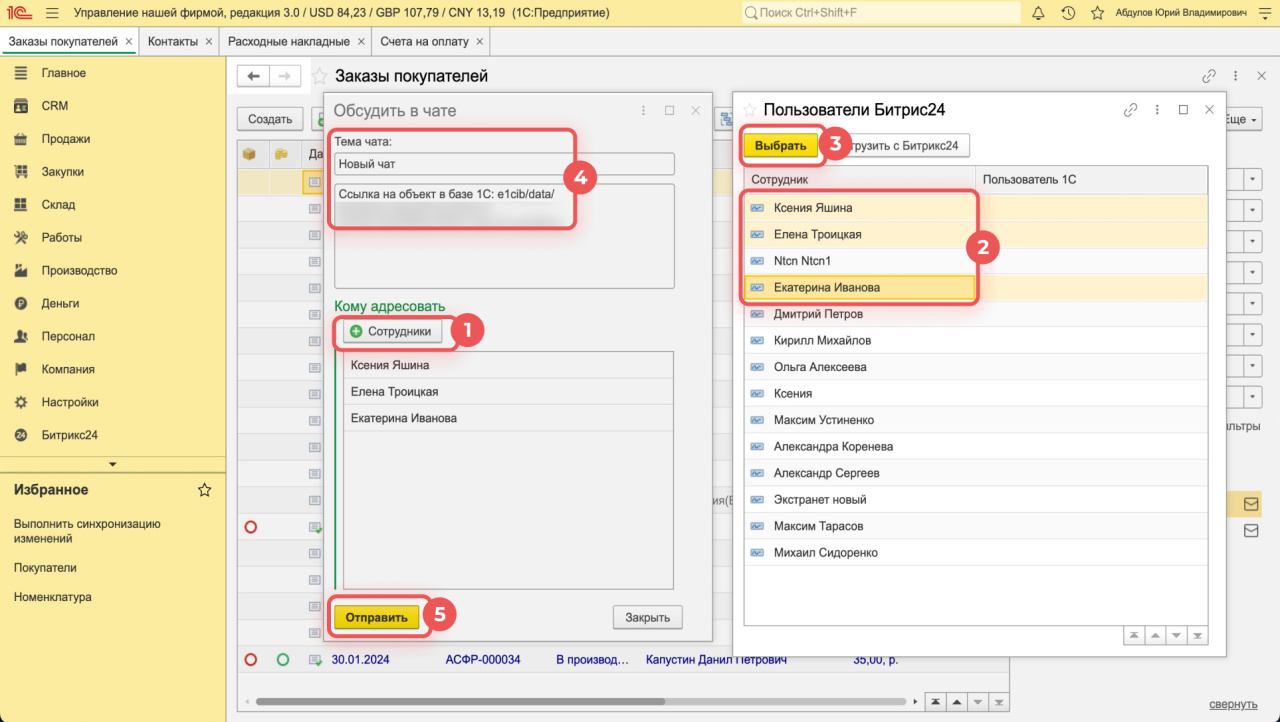
Task: Open the top-right service menu icon
Action: (x=1264, y=13)
